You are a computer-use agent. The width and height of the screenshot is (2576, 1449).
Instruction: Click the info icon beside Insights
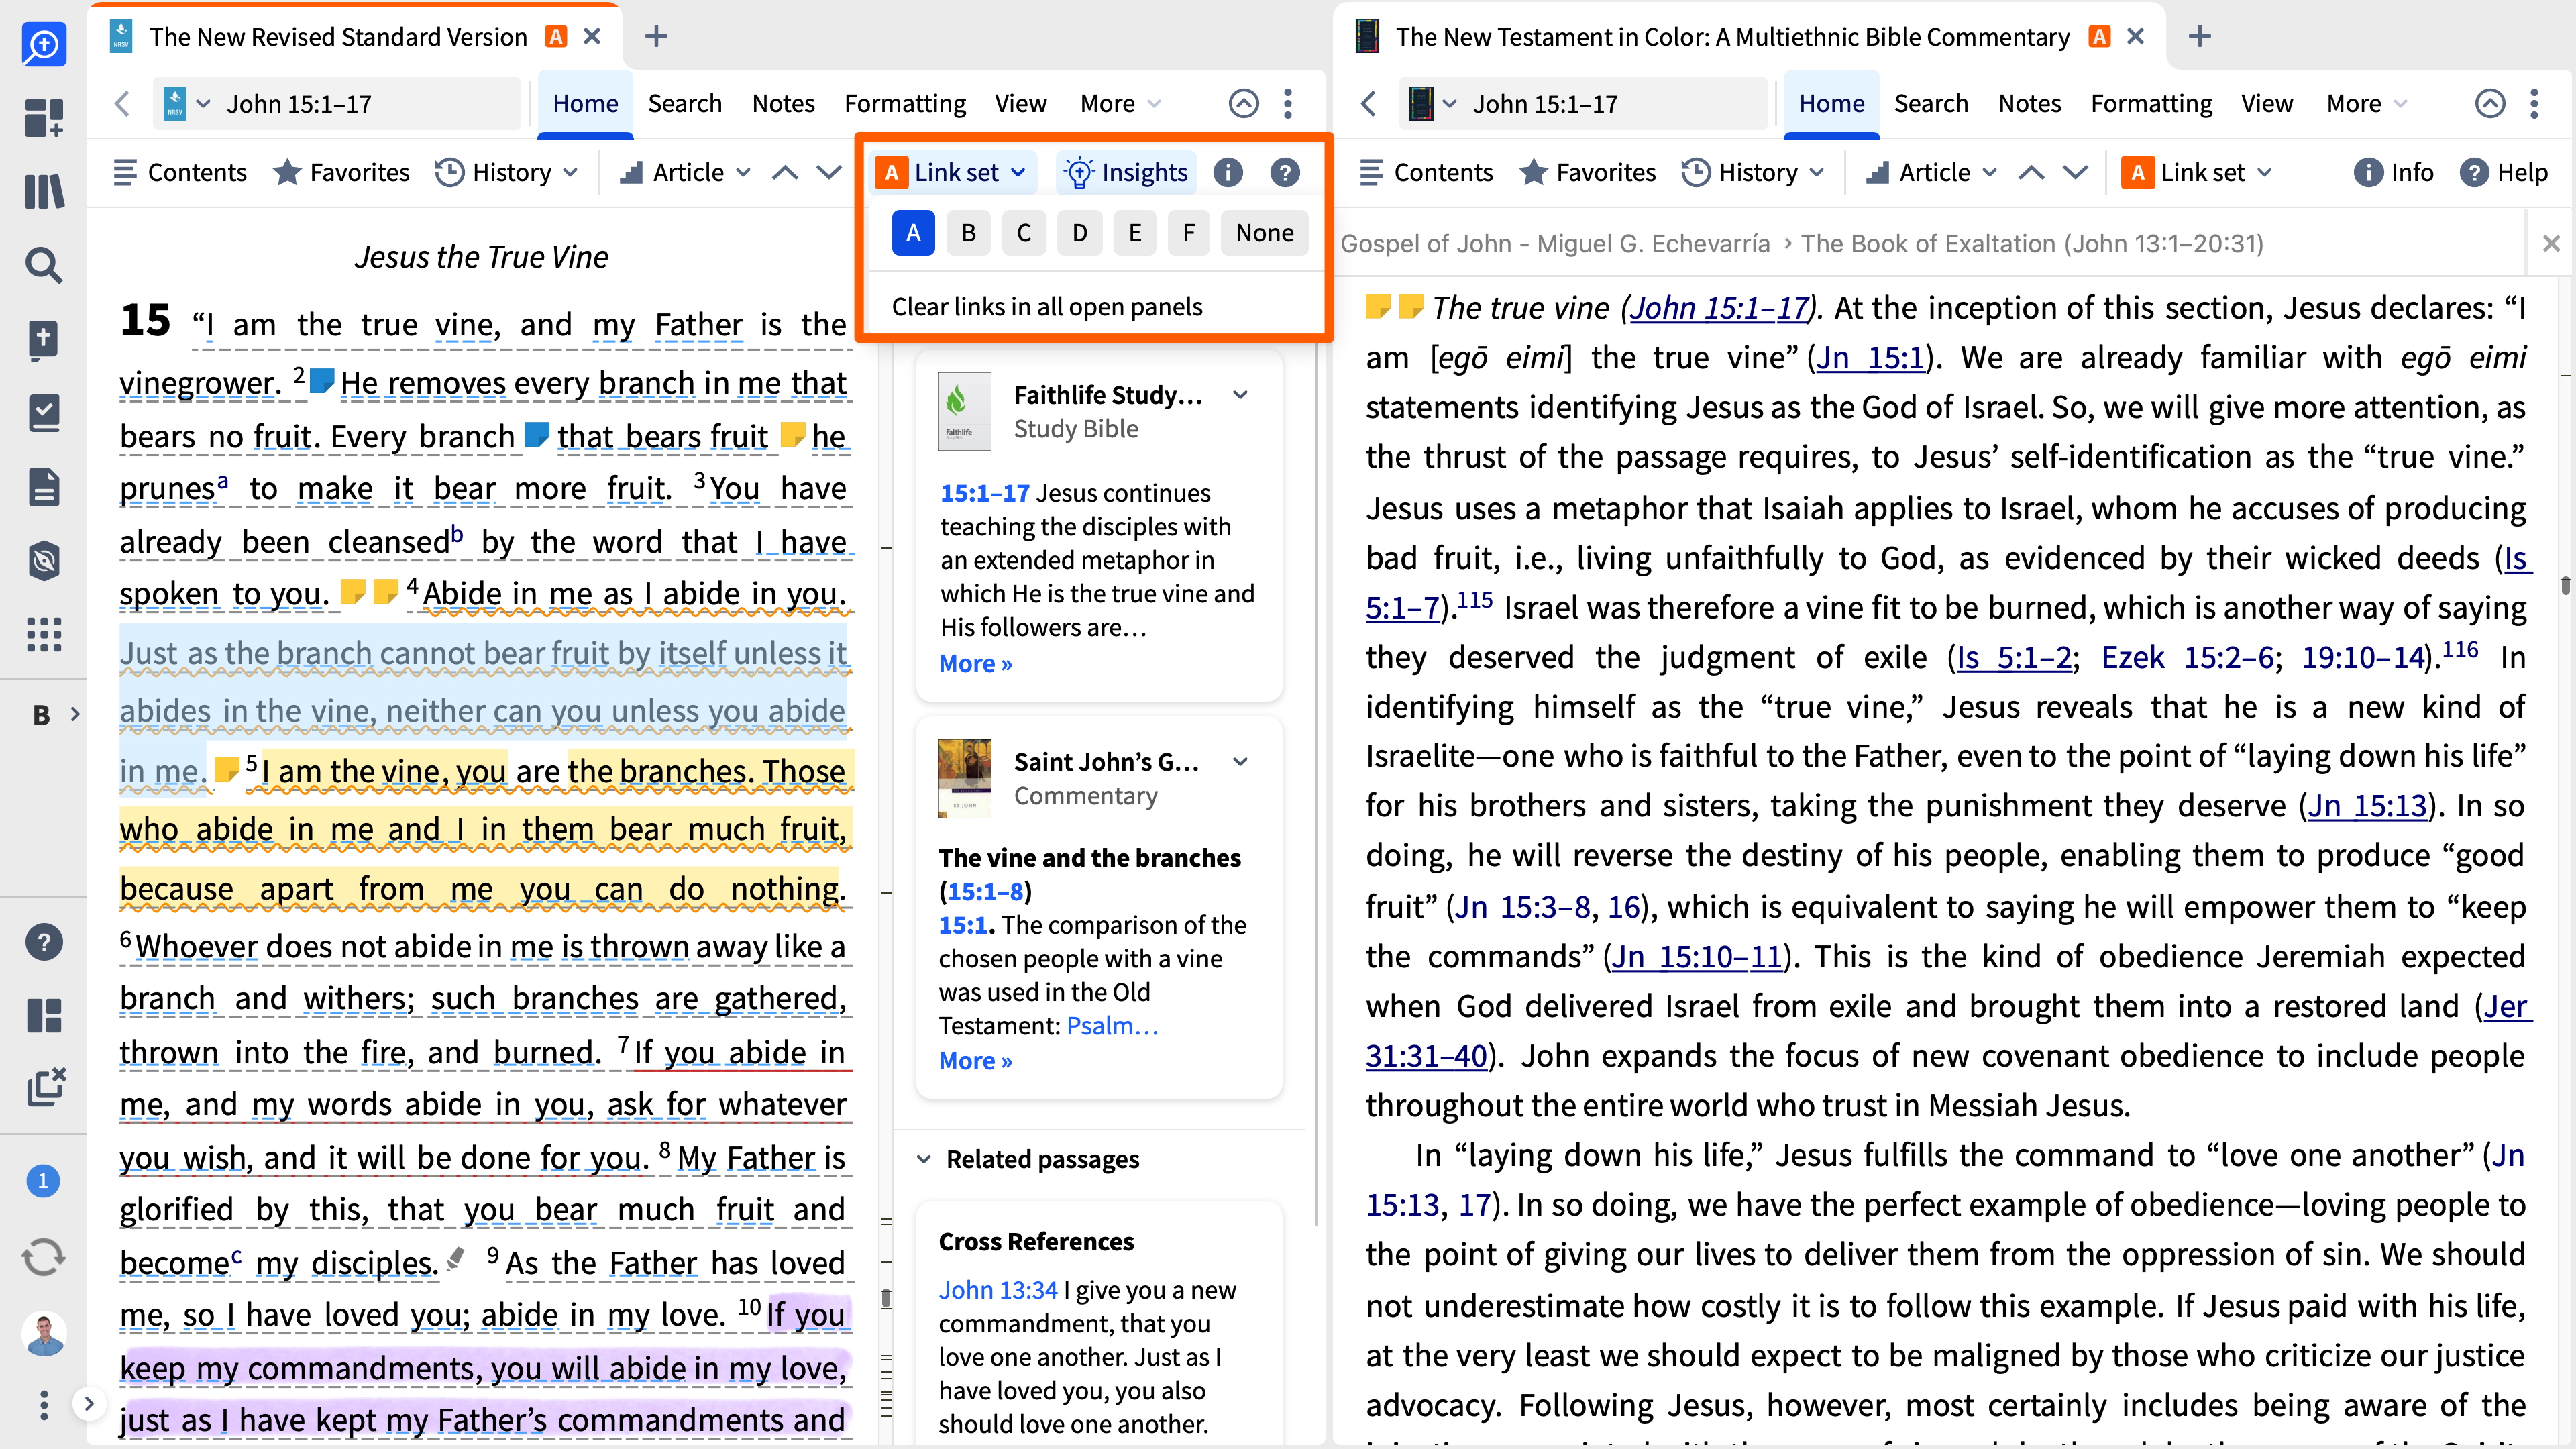pos(1228,173)
